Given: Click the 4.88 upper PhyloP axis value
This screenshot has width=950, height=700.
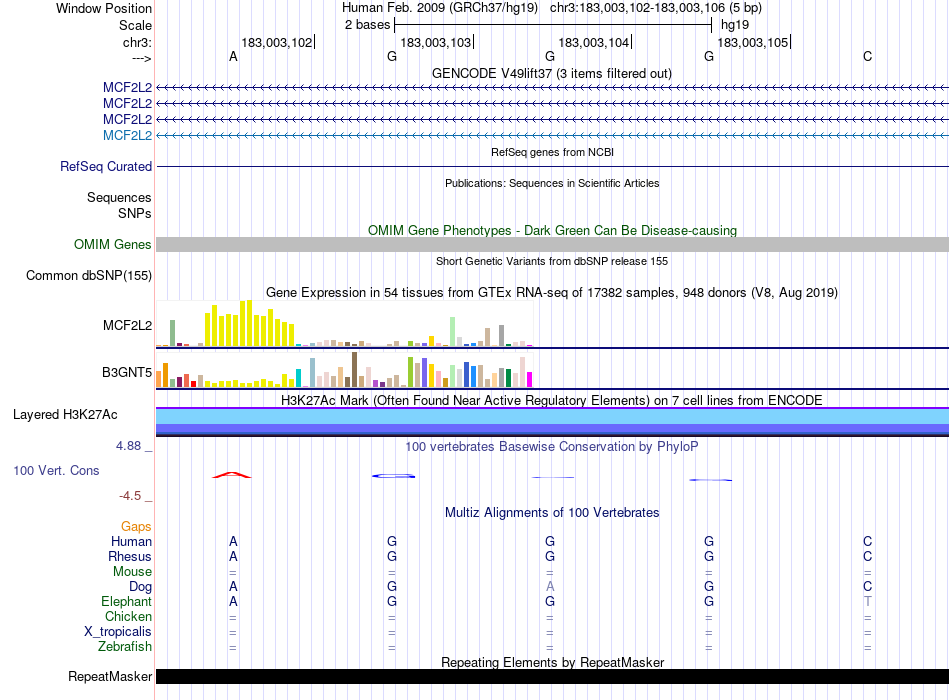Looking at the screenshot, I should pyautogui.click(x=128, y=446).
